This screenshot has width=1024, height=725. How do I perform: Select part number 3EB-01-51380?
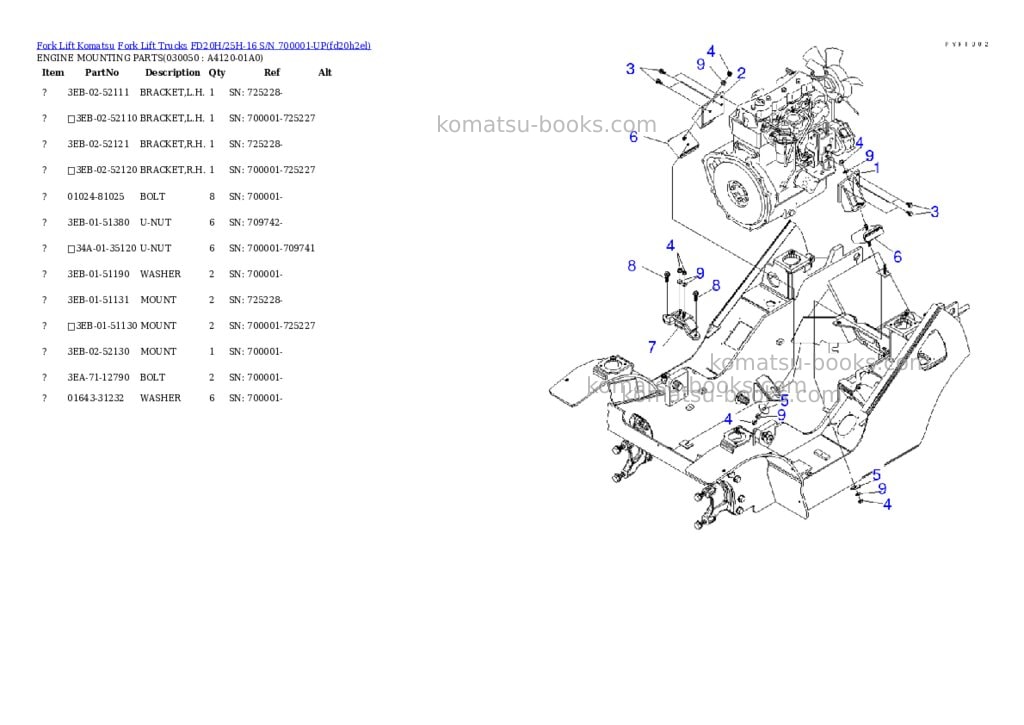tap(98, 222)
